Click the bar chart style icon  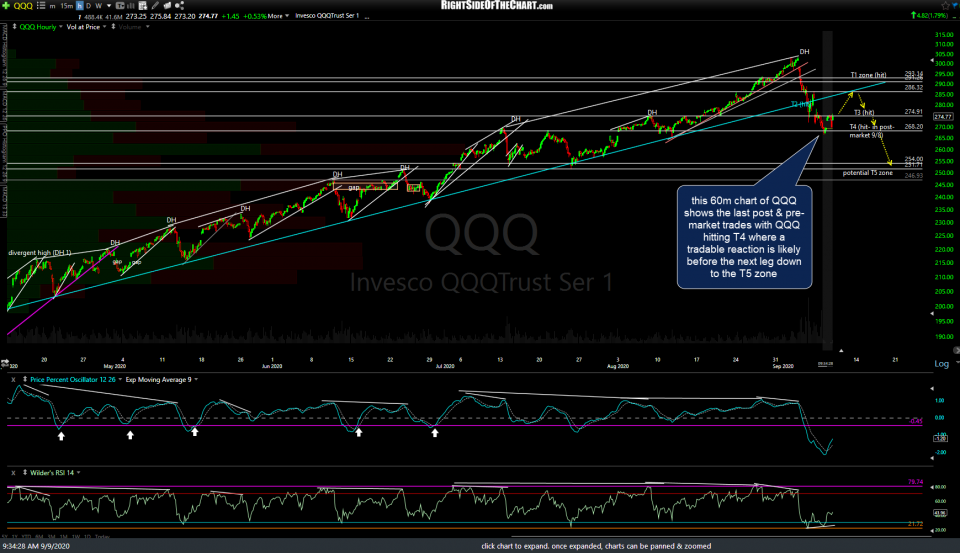(131, 6)
